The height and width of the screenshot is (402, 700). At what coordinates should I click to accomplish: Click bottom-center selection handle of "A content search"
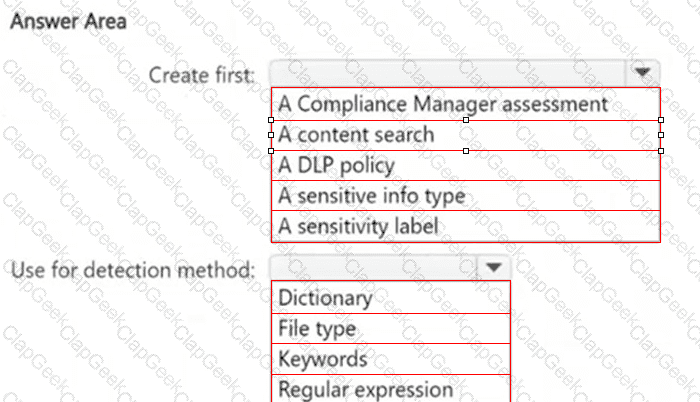[466, 151]
